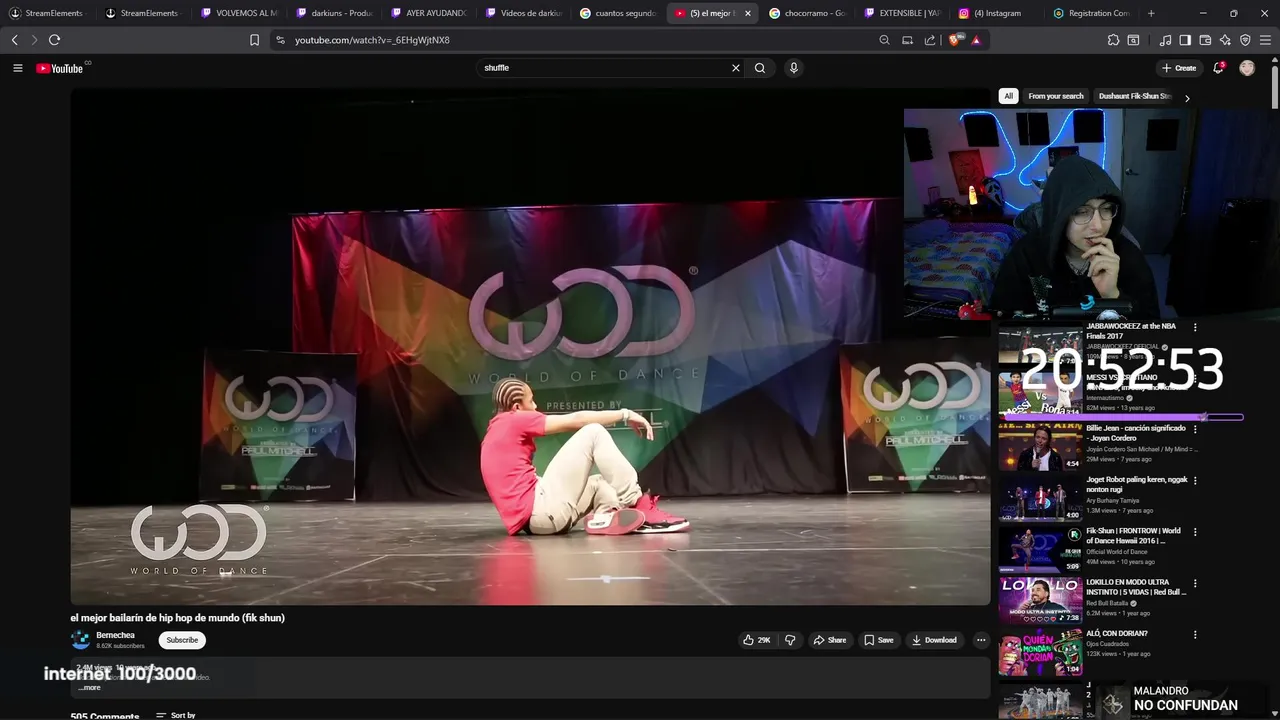Screen dimensions: 1280x720
Task: Download the video
Action: coord(934,640)
